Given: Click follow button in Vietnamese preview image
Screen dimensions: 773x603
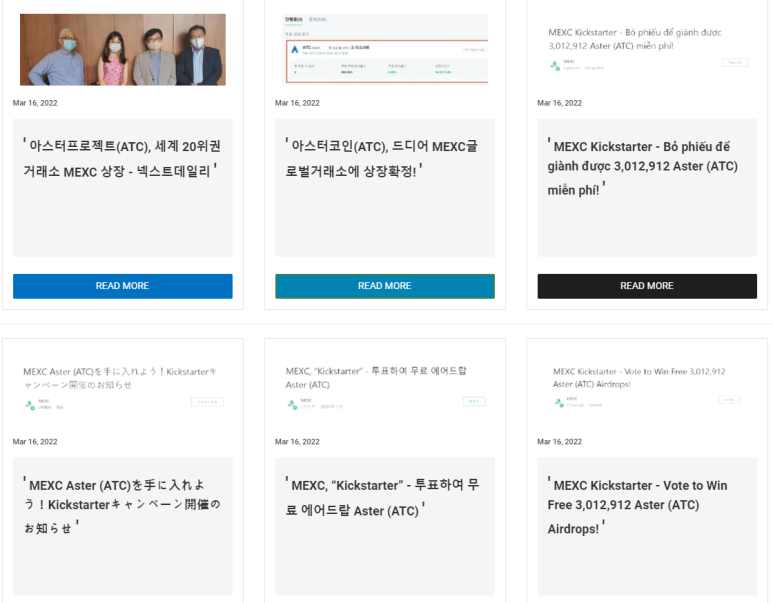Looking at the screenshot, I should click(735, 63).
